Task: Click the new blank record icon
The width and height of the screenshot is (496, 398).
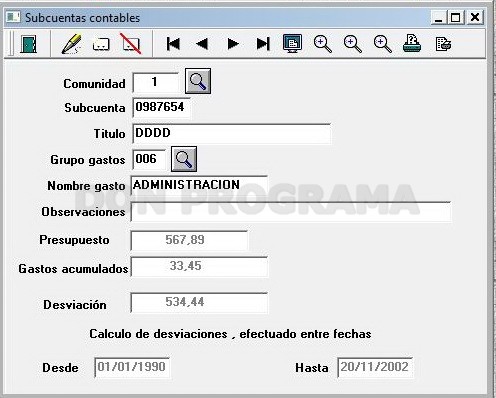Action: tap(101, 44)
